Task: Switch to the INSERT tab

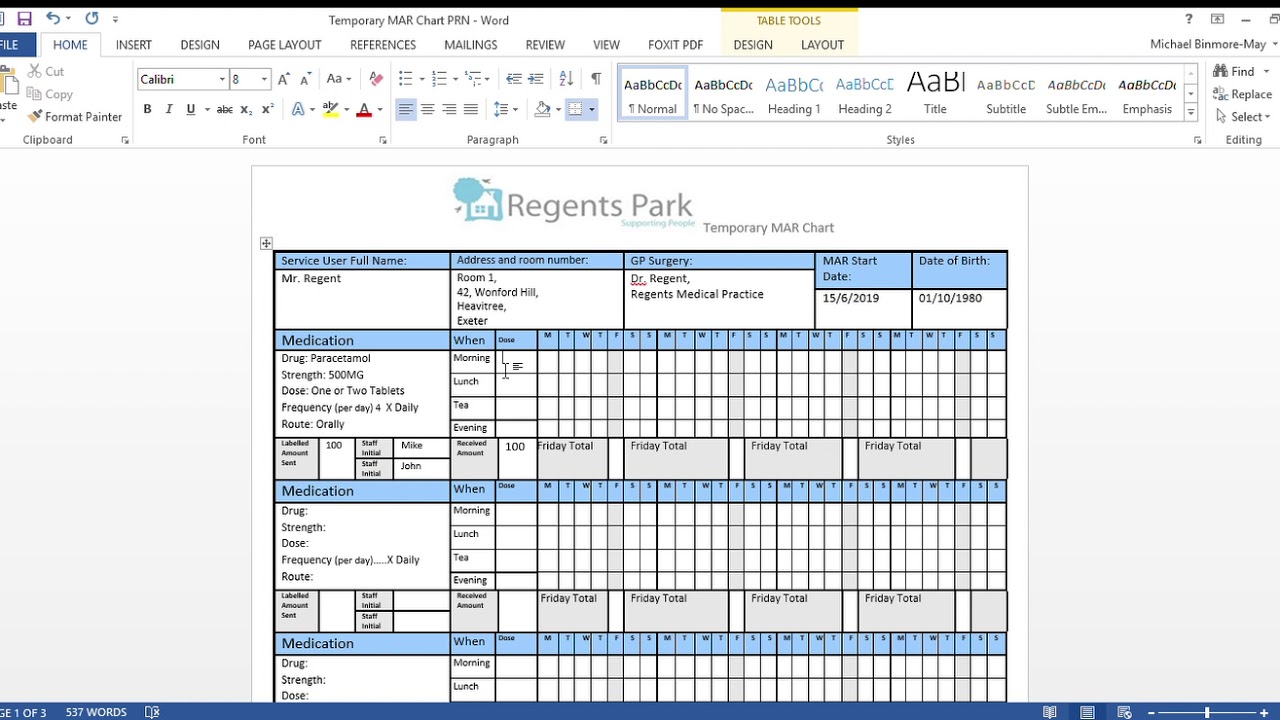Action: pos(134,45)
